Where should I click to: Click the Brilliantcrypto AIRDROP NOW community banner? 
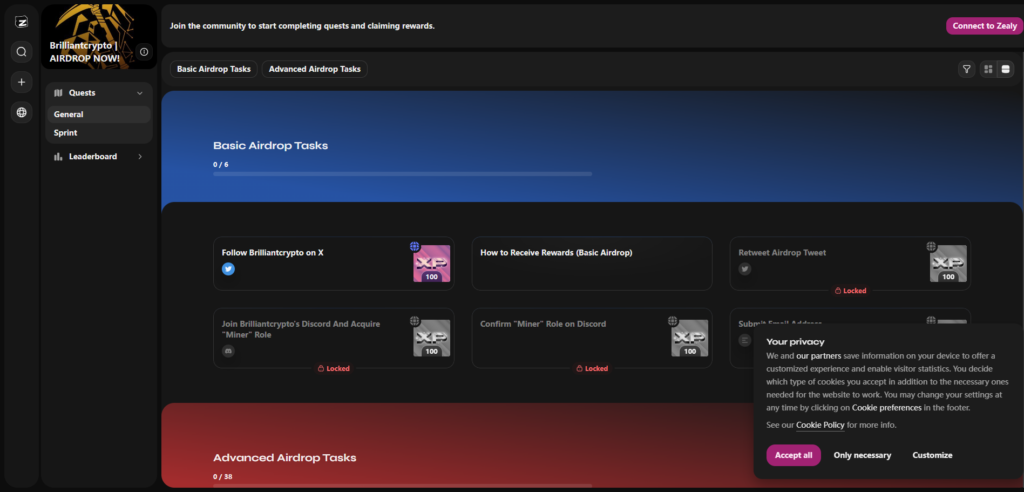pyautogui.click(x=99, y=37)
